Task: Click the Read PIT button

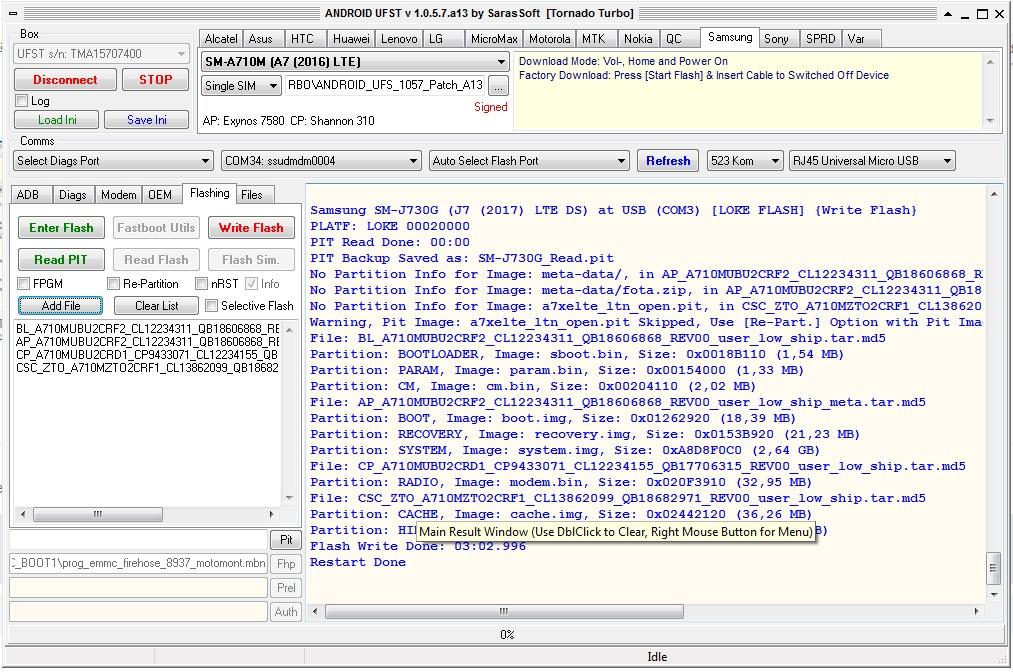Action: pyautogui.click(x=61, y=260)
